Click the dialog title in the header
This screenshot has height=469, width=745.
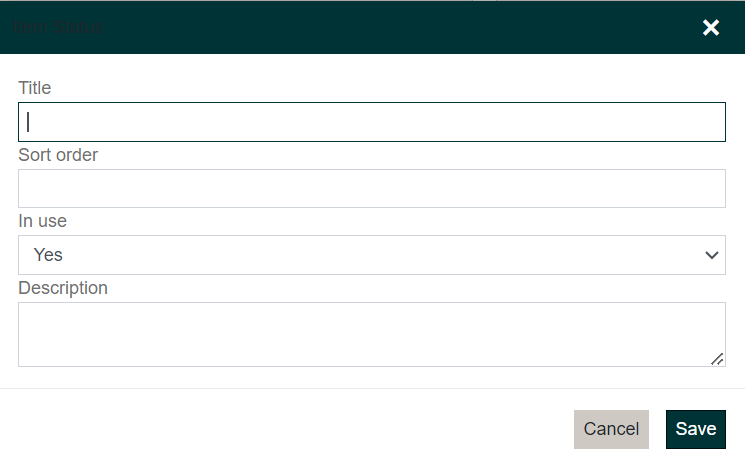click(58, 28)
